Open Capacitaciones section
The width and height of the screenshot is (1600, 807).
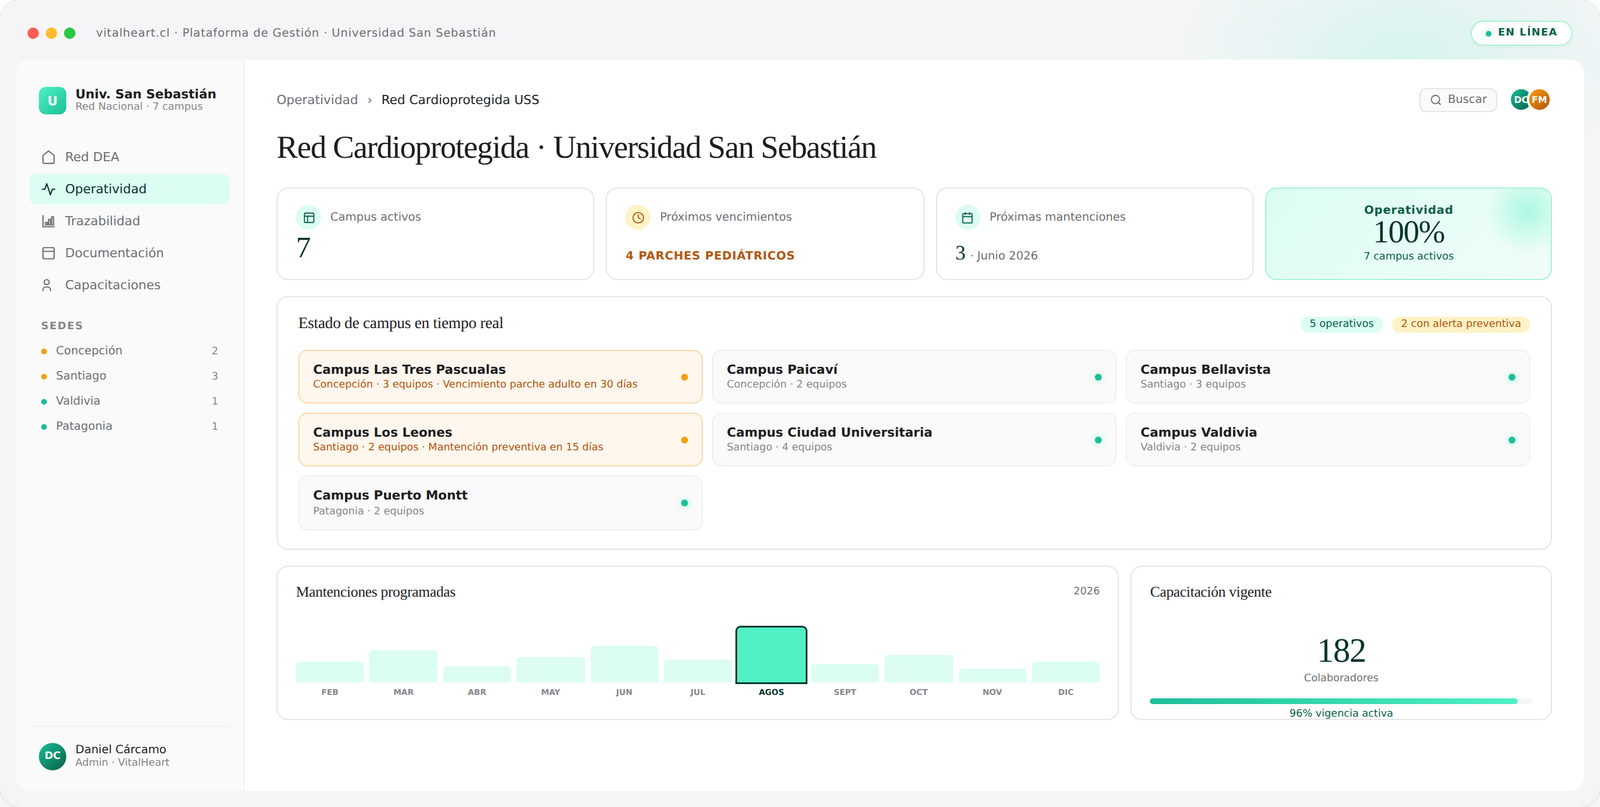point(130,285)
